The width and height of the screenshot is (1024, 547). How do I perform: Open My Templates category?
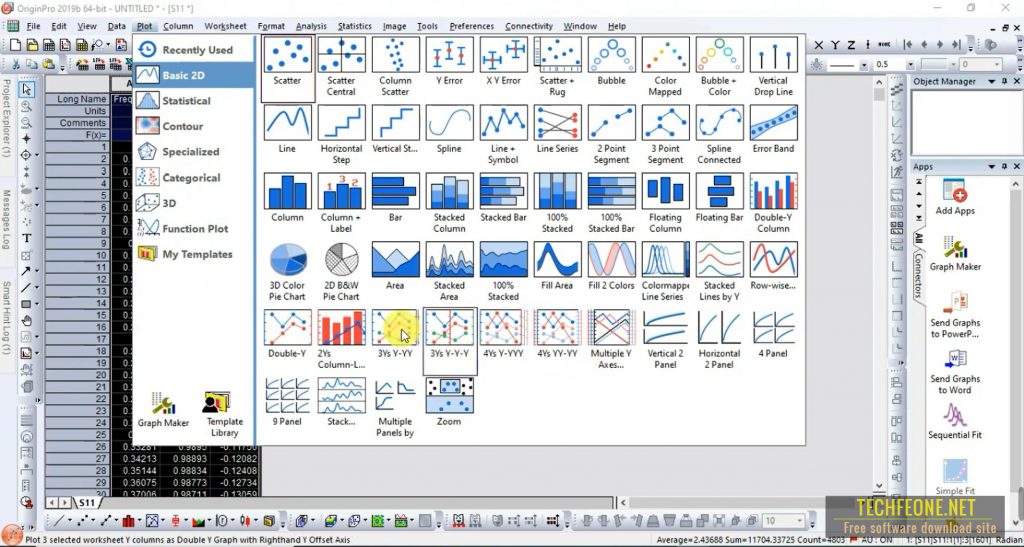tap(194, 254)
